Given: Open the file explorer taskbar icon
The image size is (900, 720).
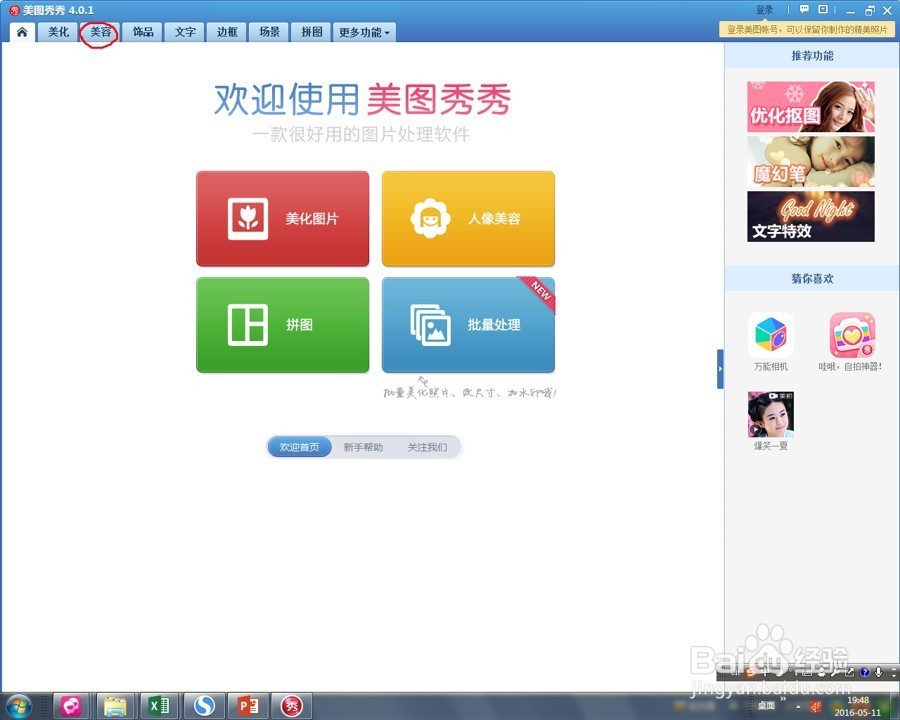Looking at the screenshot, I should [115, 706].
